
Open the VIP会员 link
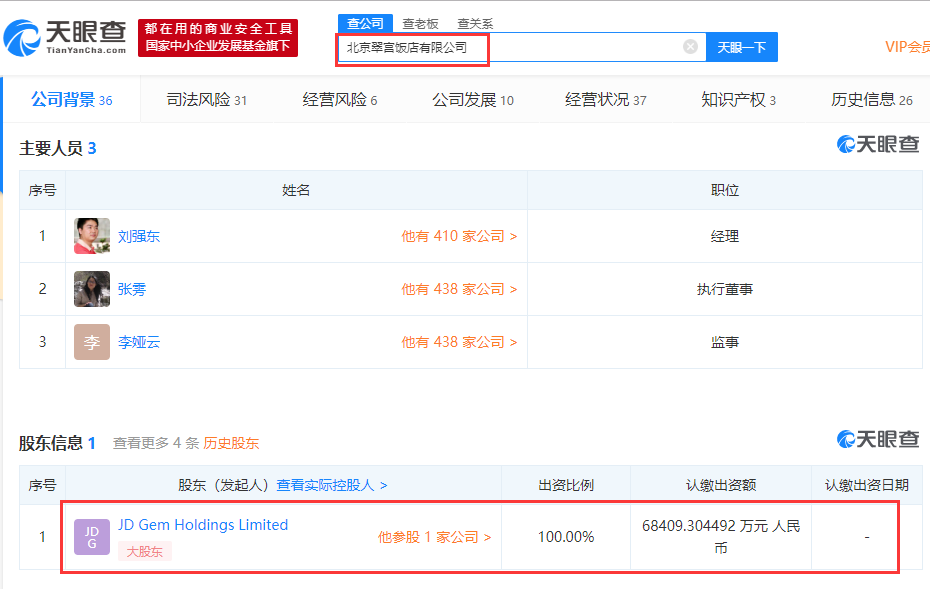pyautogui.click(x=907, y=47)
